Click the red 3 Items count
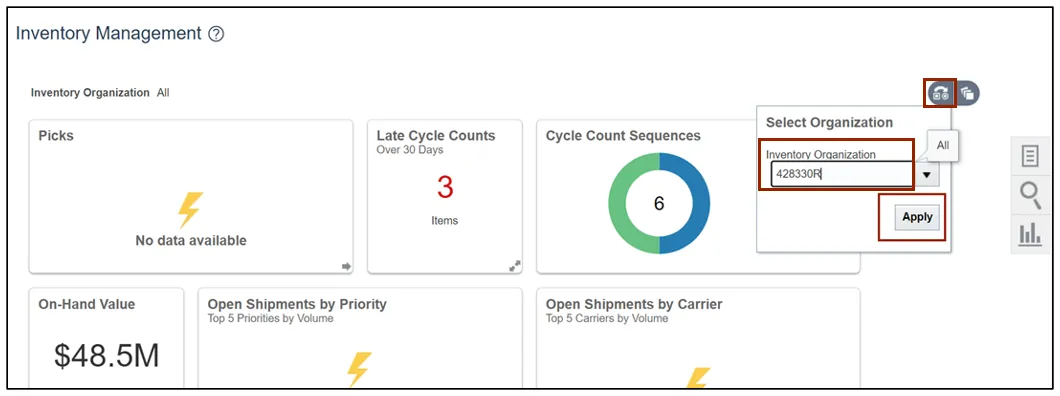 coord(445,187)
